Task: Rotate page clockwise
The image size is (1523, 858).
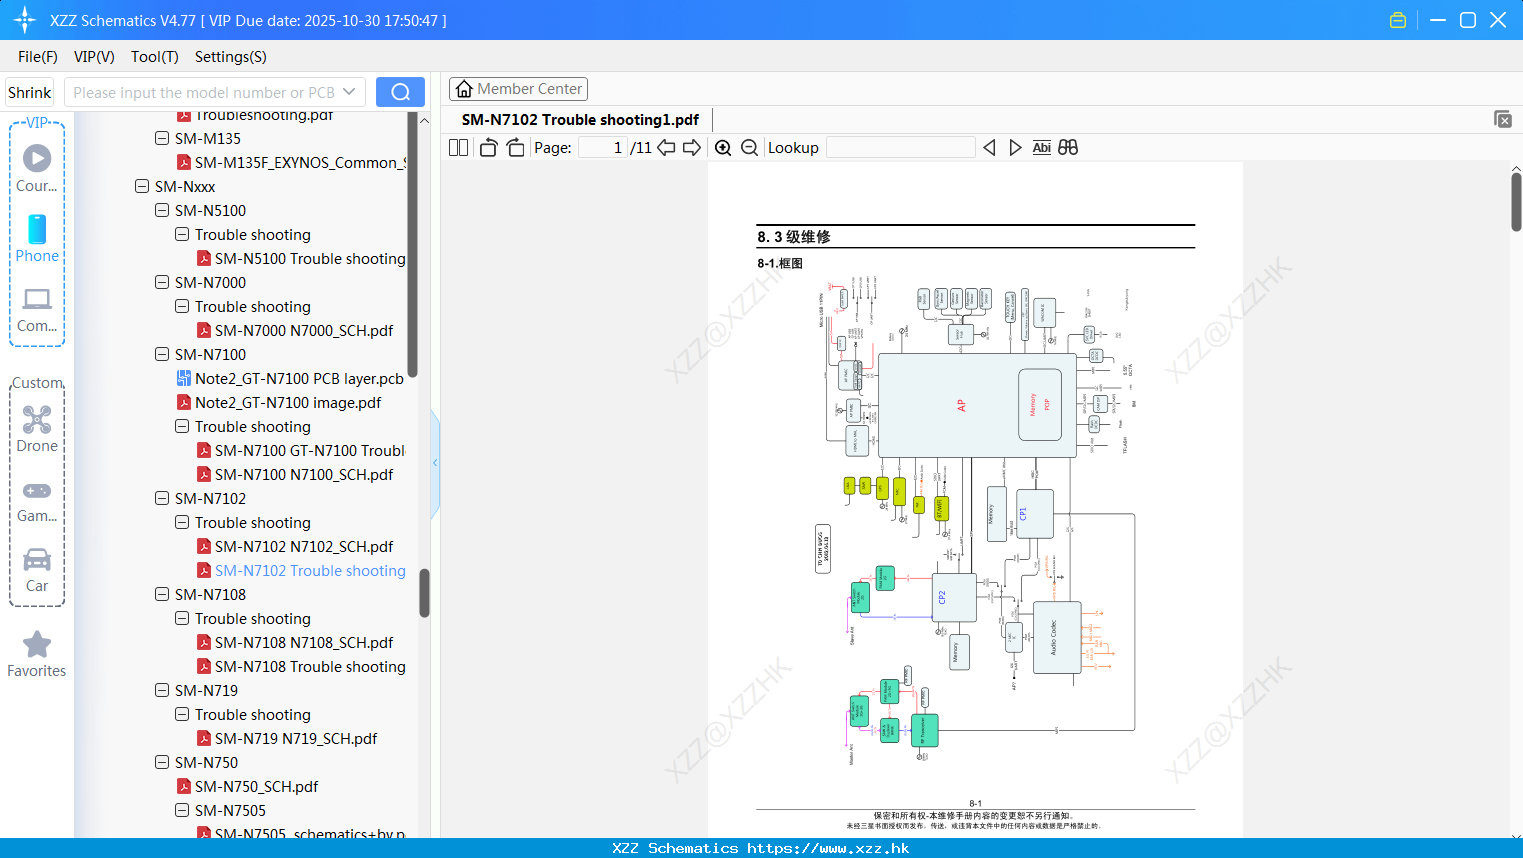Action: (x=515, y=147)
